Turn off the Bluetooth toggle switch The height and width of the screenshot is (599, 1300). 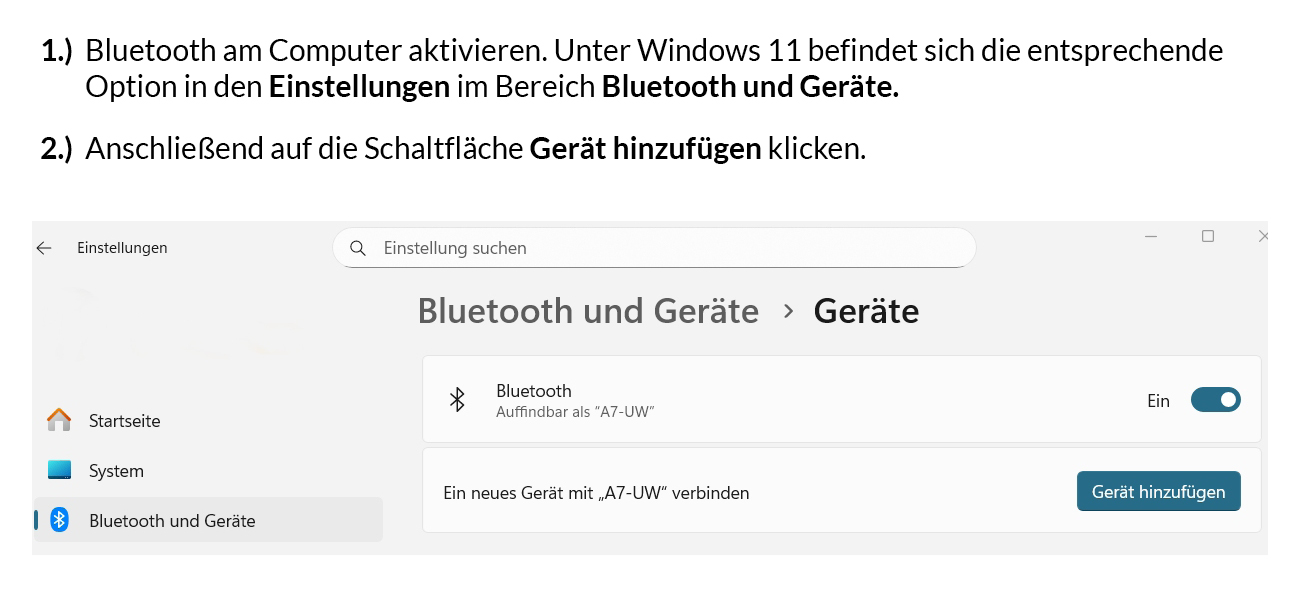tap(1215, 400)
